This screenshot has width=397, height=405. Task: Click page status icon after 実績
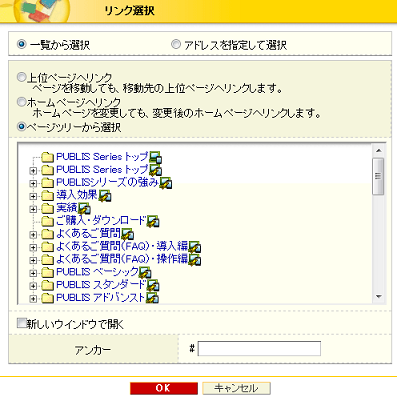coord(85,209)
